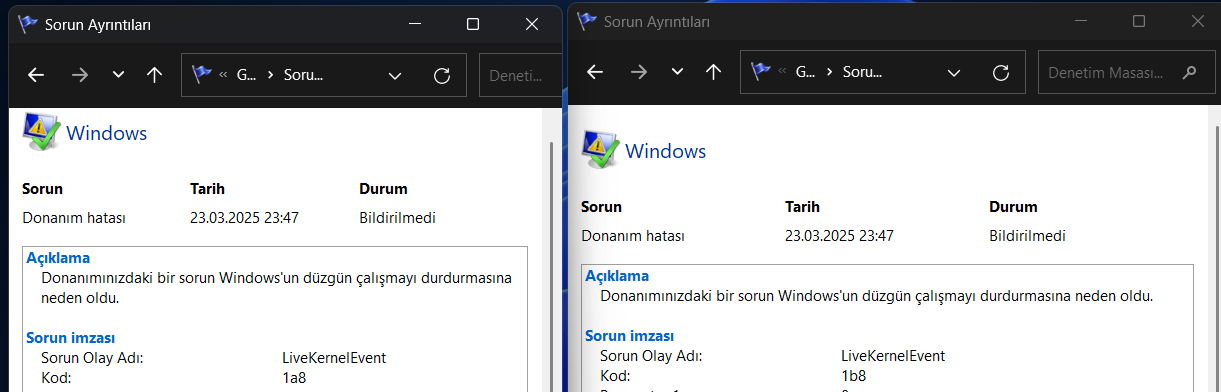Select 'LiveKernelEvent' value in left window
Screen dimensions: 1221x392
pyautogui.click(x=334, y=357)
